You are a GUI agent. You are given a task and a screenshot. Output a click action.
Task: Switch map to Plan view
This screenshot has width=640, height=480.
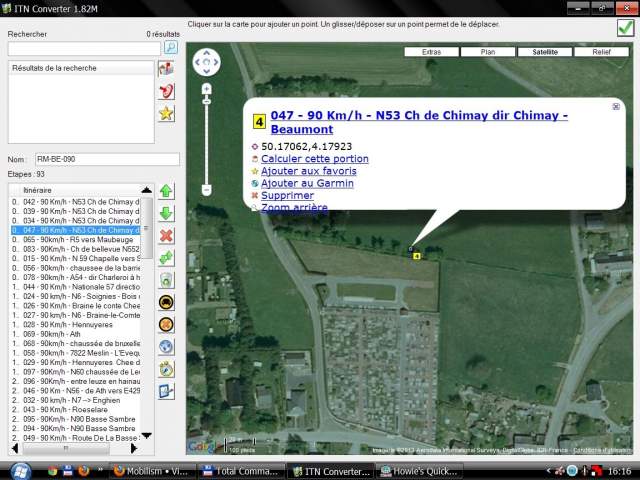(488, 52)
